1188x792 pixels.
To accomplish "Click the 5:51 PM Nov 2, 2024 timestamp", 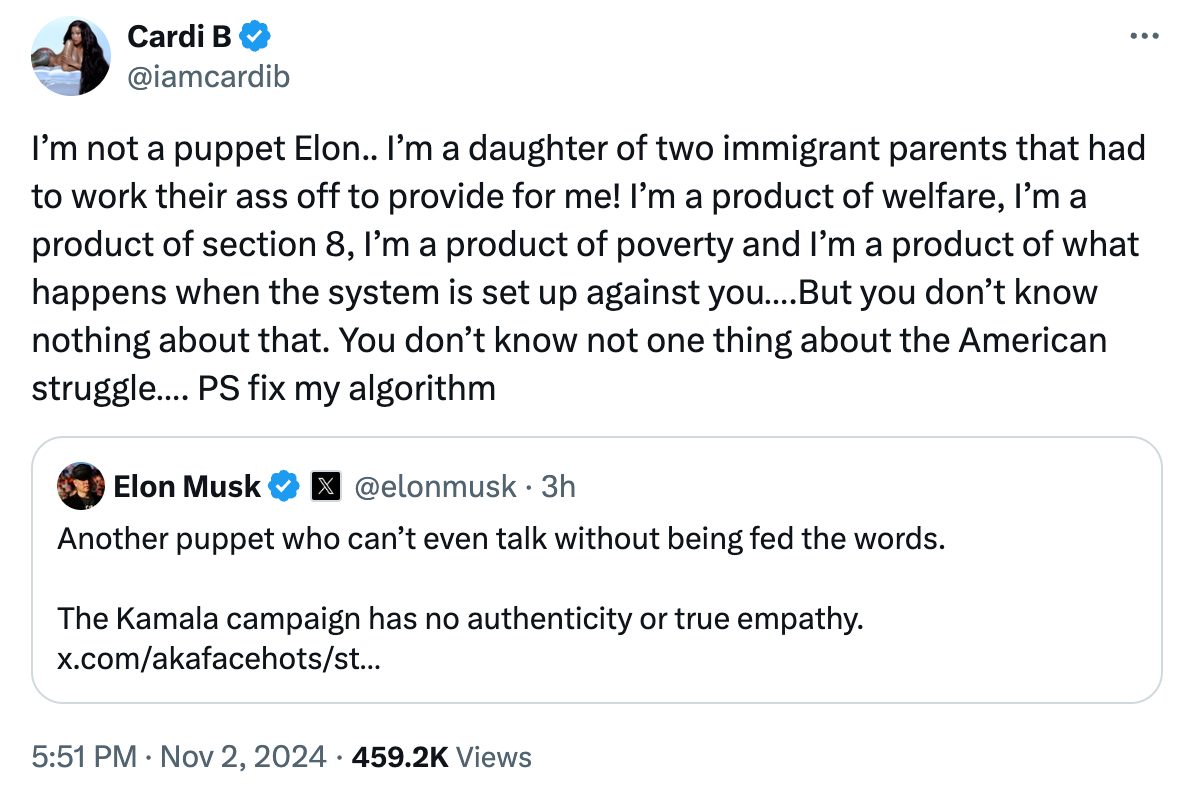I will (179, 757).
